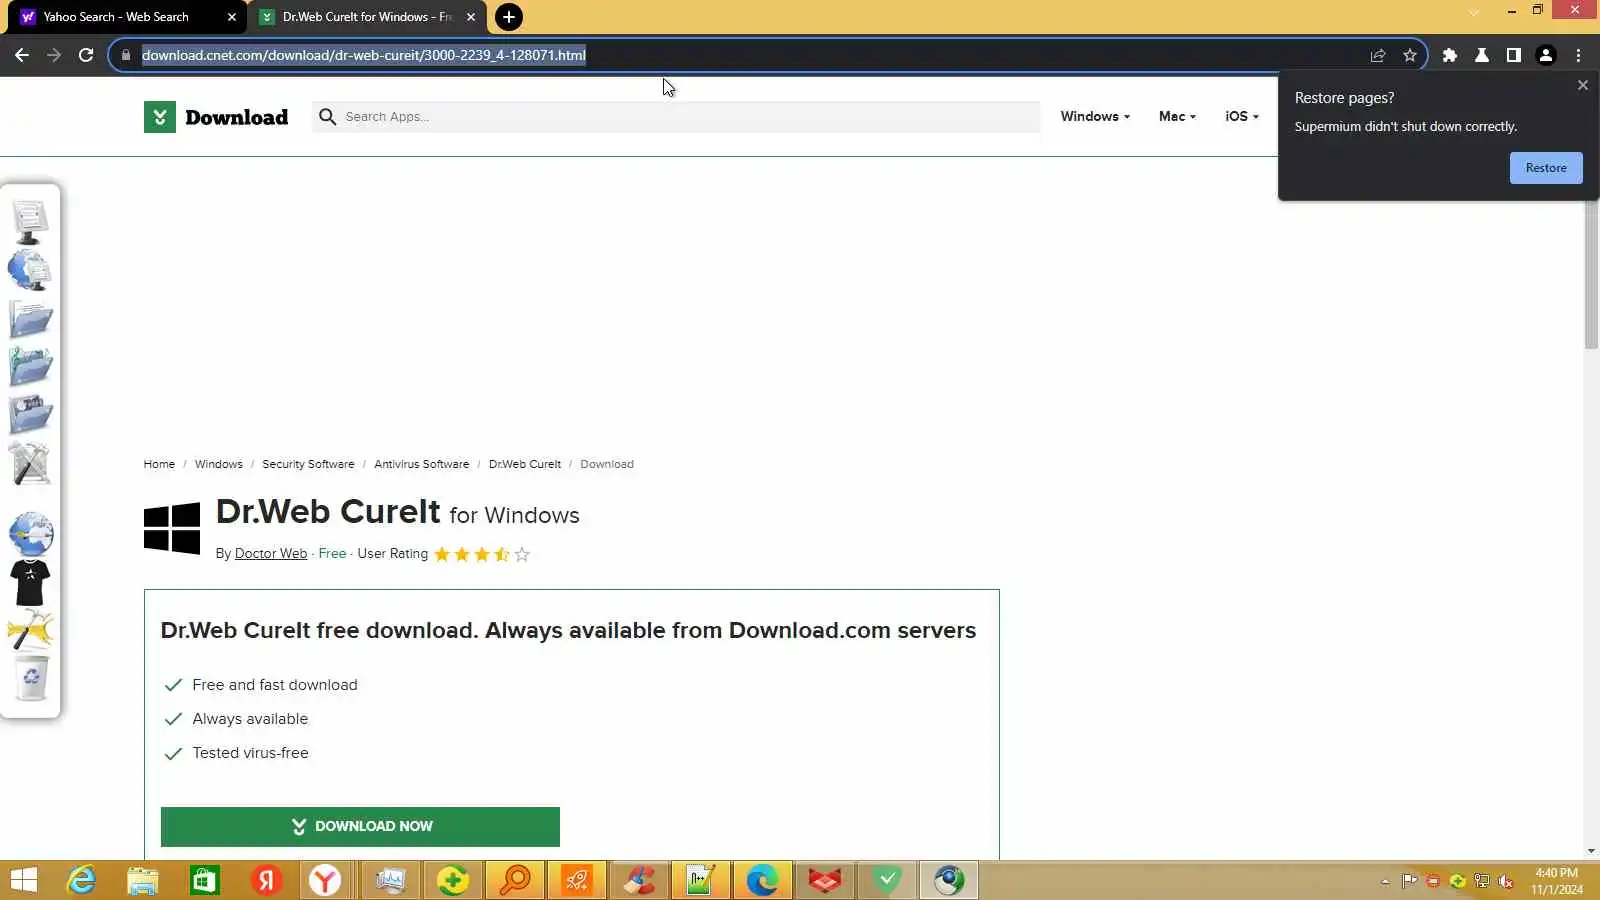Open Dr.Web CureIt breadcrumb link
Screen dimensions: 1600x900
[x=525, y=464]
